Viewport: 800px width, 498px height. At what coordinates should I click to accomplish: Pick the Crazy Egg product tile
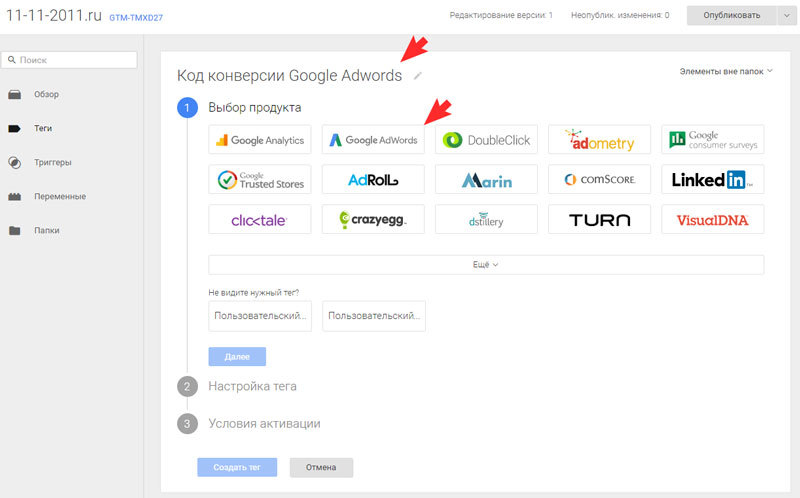point(373,219)
